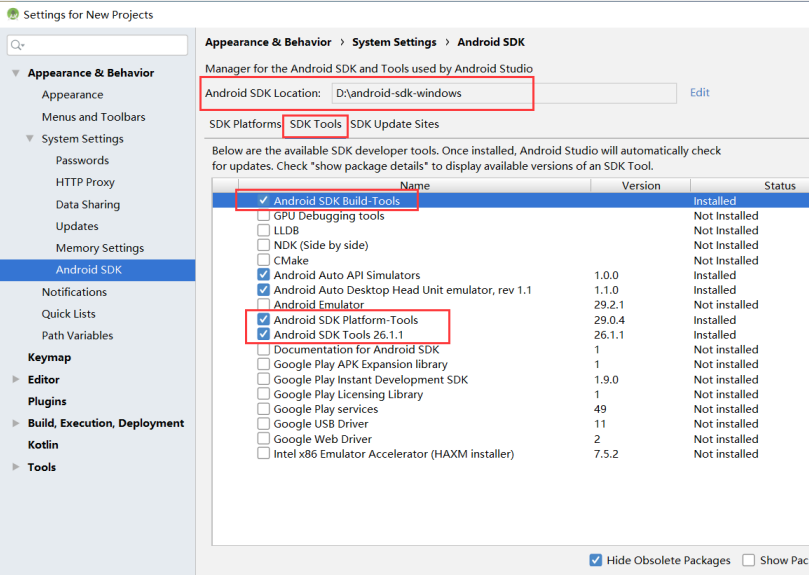
Task: Click version 49 of Google Play services
Action: coord(600,409)
